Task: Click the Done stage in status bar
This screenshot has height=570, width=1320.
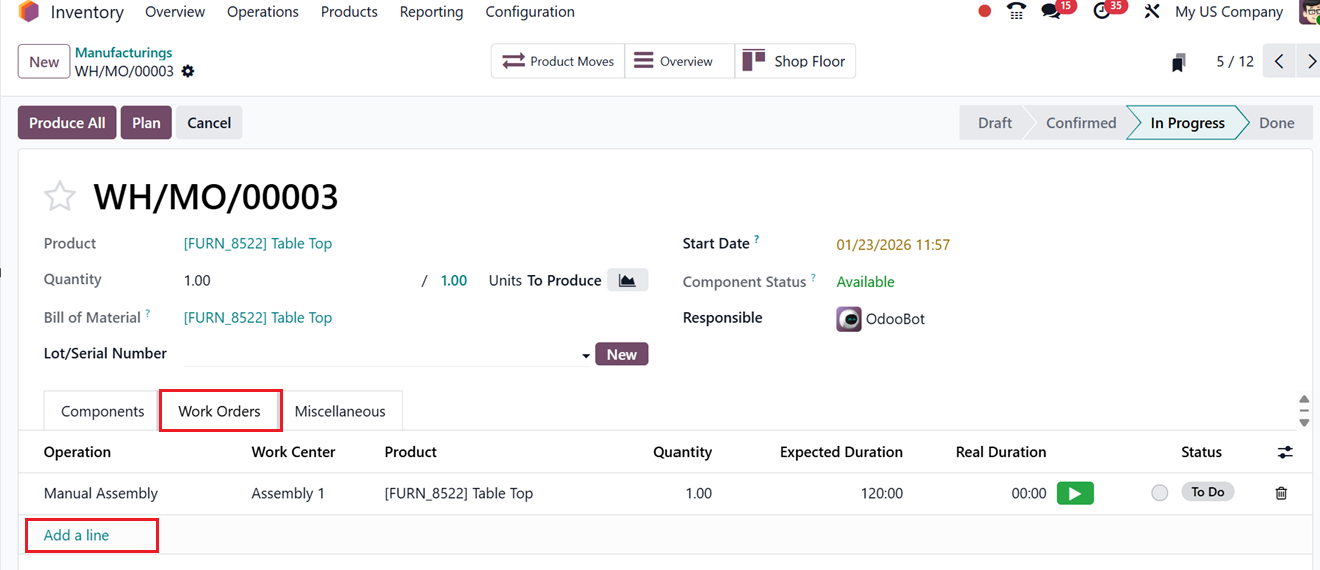Action: [x=1276, y=123]
